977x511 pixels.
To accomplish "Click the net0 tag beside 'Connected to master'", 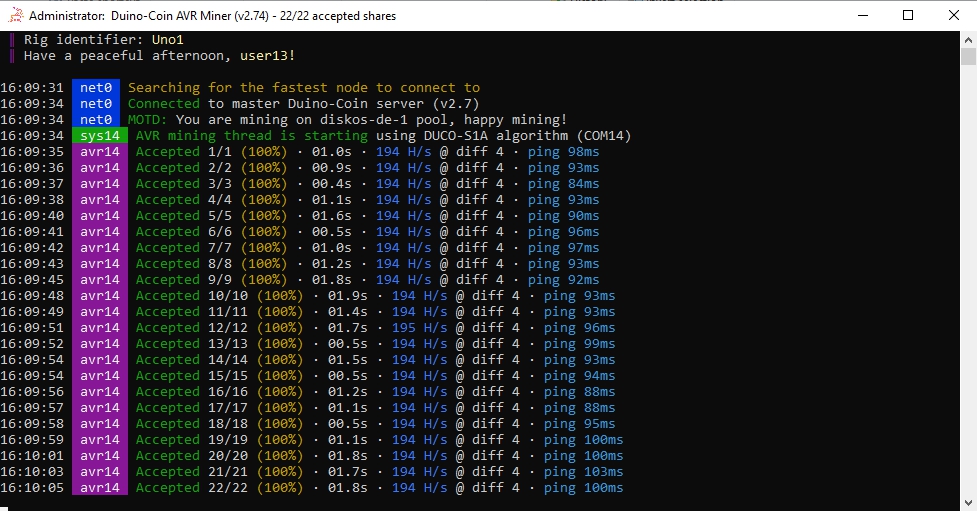I will pos(96,103).
